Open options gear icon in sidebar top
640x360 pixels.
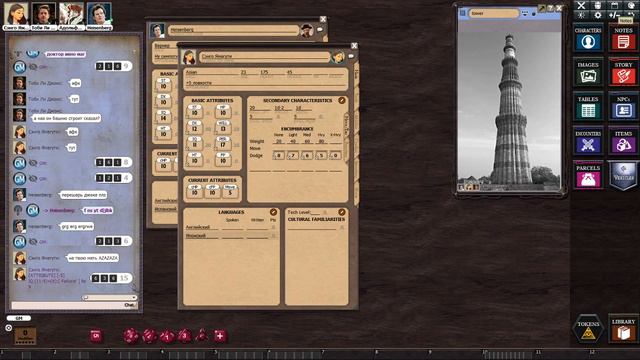[598, 16]
